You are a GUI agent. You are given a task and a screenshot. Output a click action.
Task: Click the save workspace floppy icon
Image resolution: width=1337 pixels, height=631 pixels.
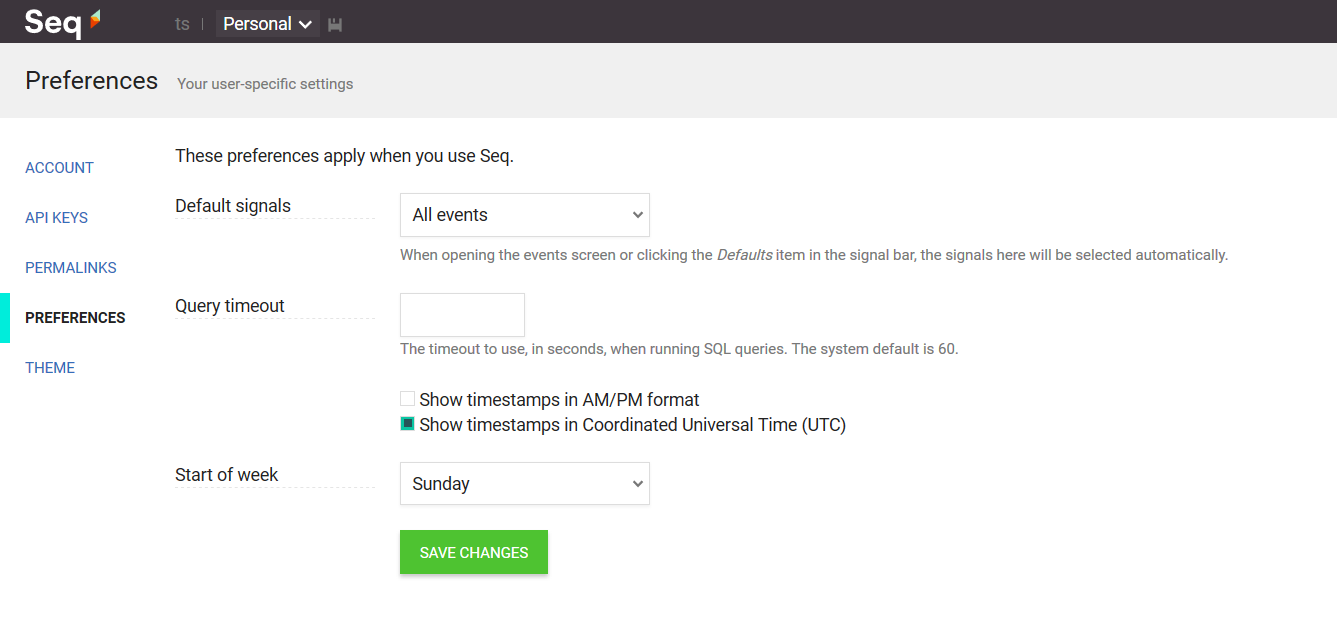[x=335, y=24]
